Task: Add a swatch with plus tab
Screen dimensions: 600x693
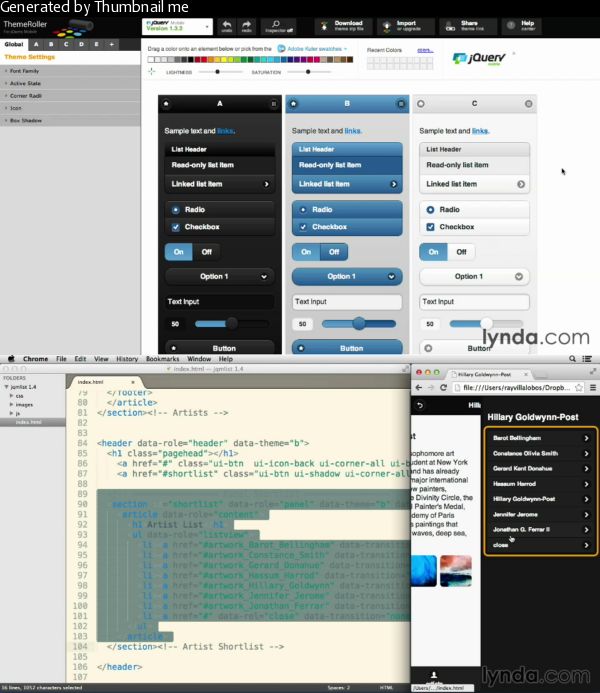Action: [112, 44]
